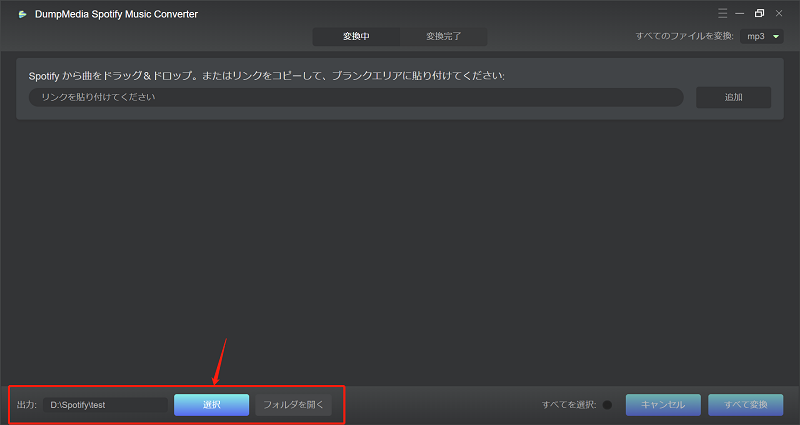Click the DumpMedia app logo icon

22,14
